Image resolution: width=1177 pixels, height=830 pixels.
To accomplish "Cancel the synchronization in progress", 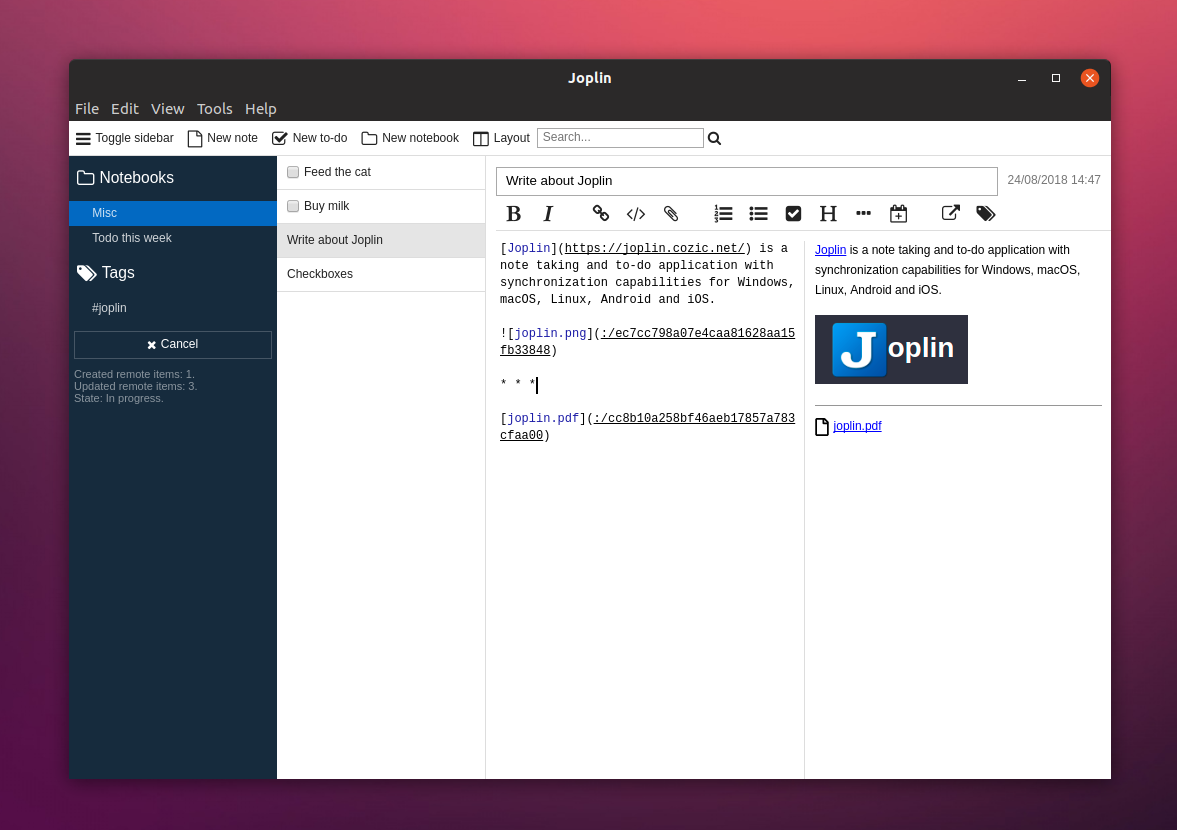I will (x=172, y=344).
